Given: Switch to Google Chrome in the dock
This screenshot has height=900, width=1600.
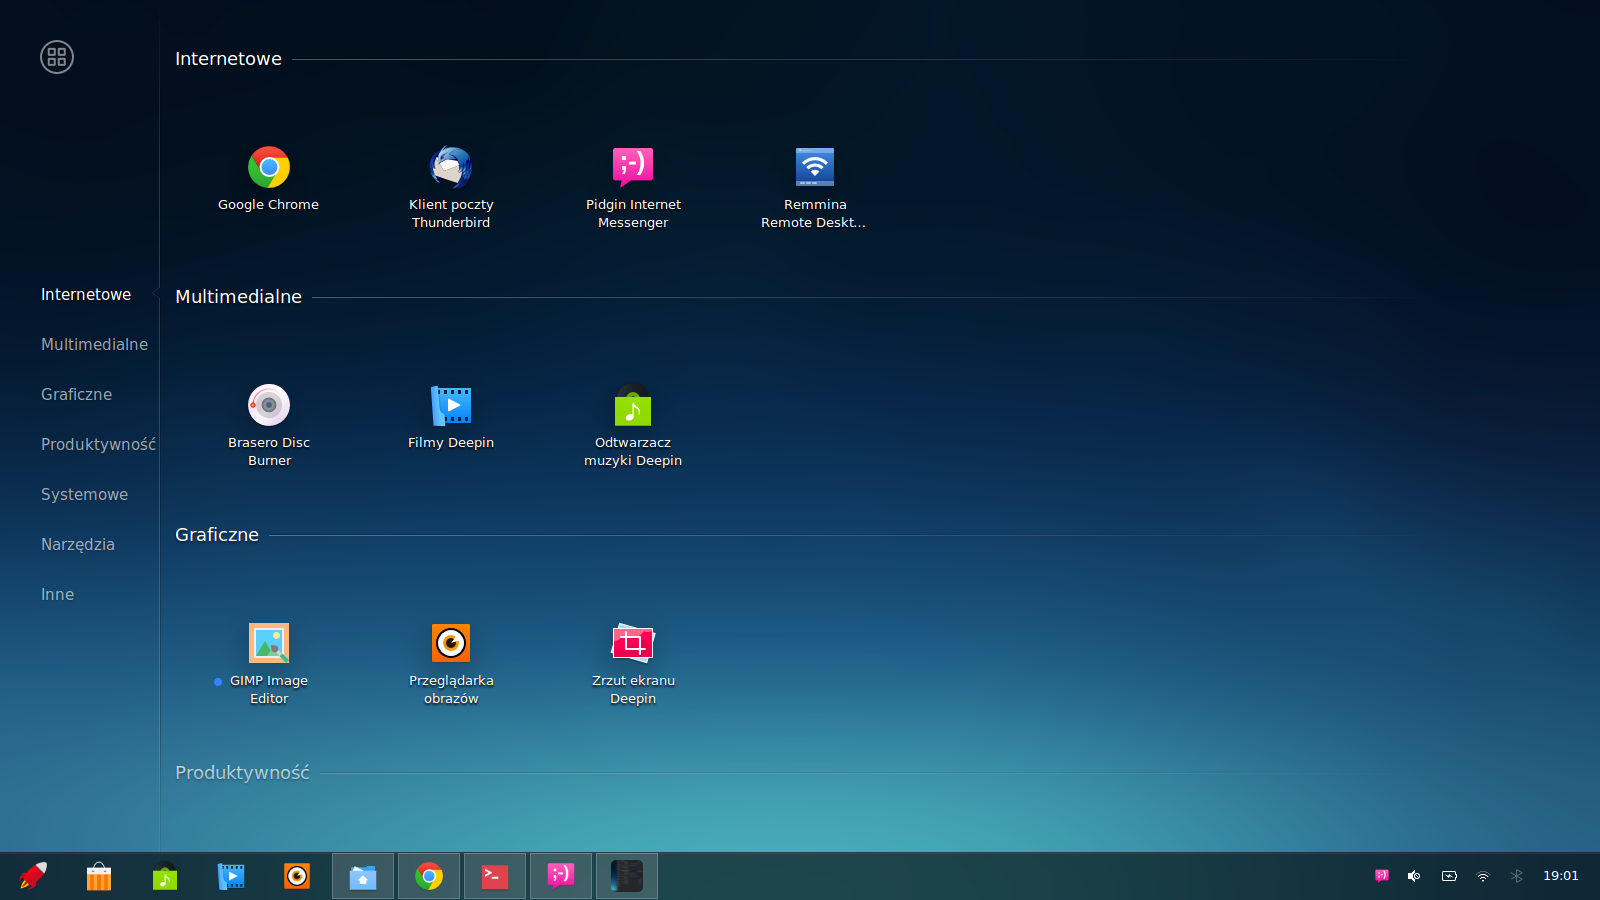Looking at the screenshot, I should point(429,877).
